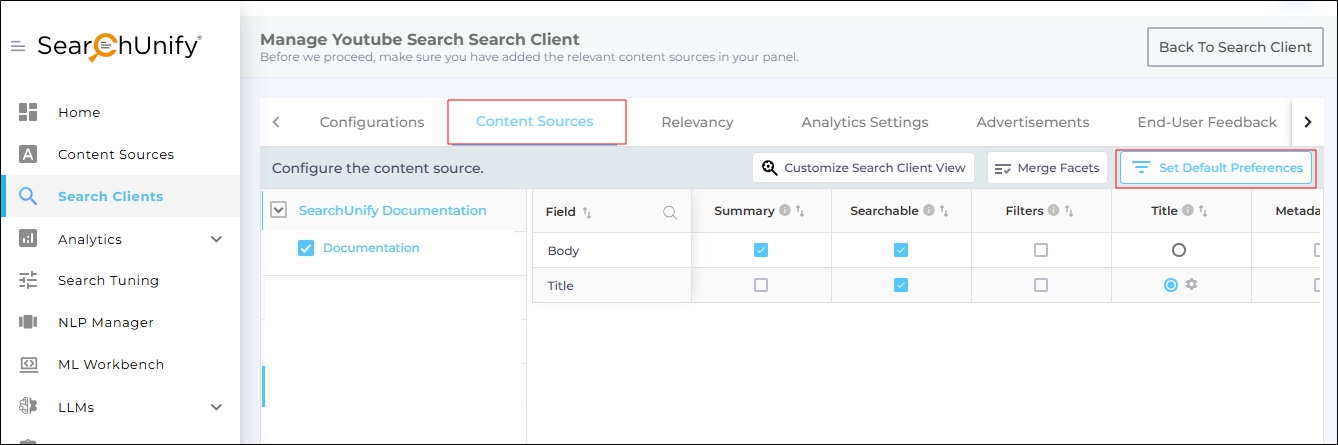Sort by the Searchable column arrows

(943, 211)
